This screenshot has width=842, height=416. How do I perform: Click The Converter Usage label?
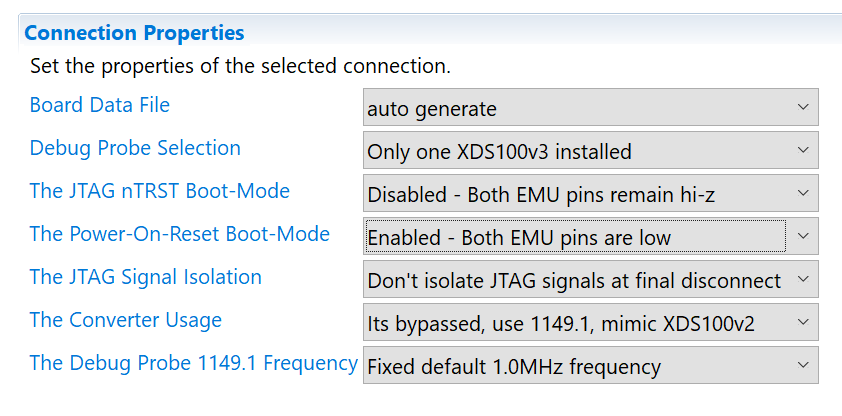126,320
